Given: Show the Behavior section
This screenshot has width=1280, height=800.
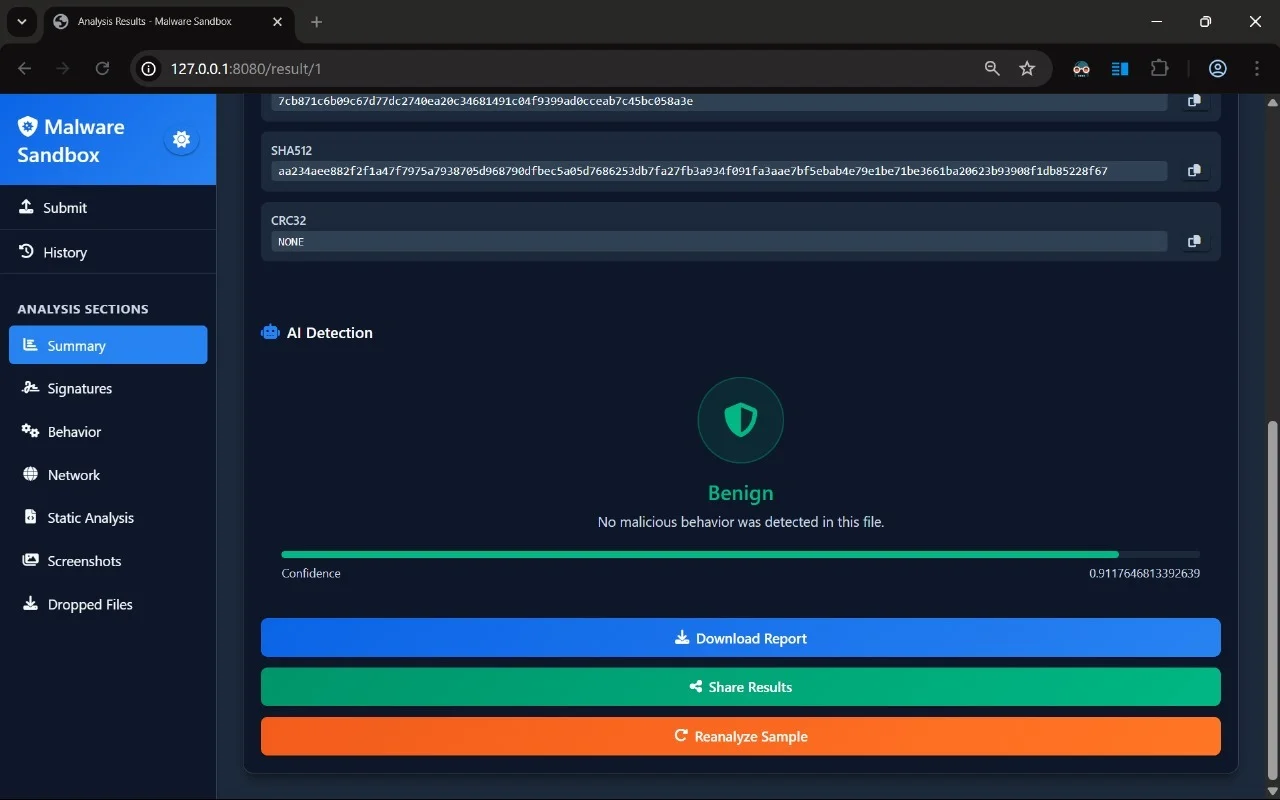Looking at the screenshot, I should pos(108,431).
